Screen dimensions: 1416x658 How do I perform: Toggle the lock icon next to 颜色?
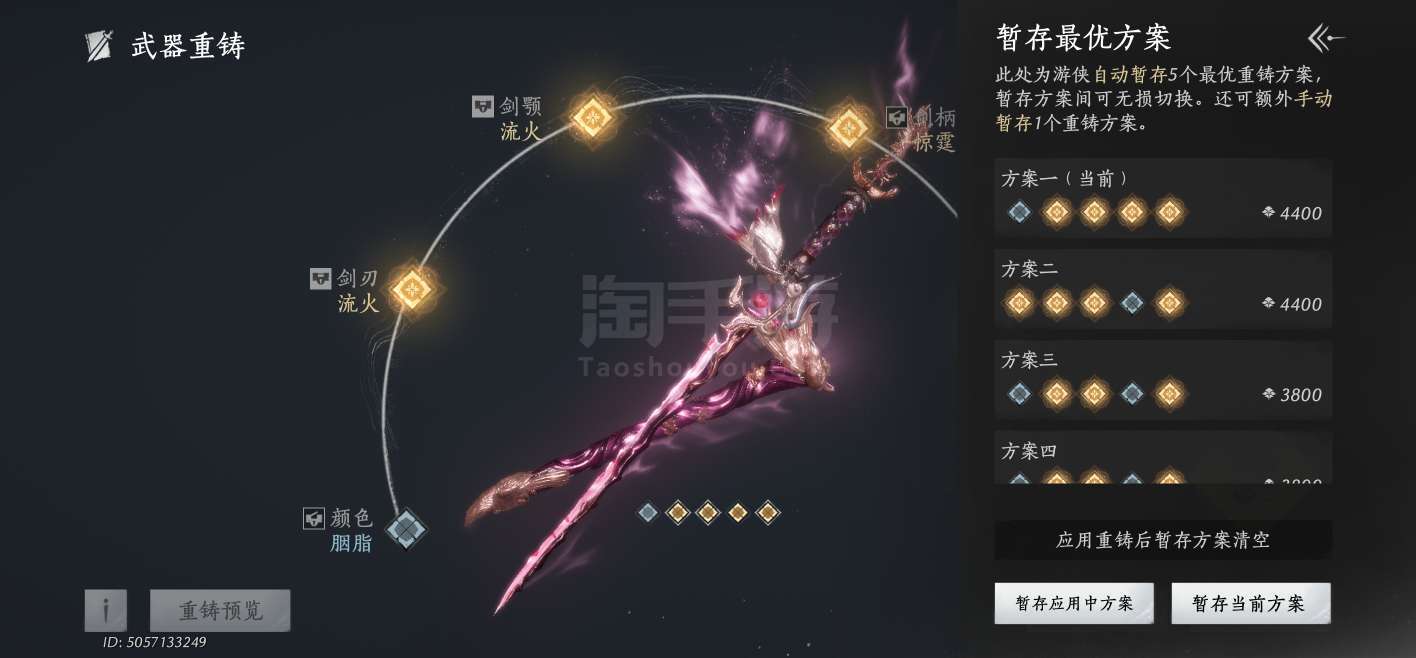(314, 518)
